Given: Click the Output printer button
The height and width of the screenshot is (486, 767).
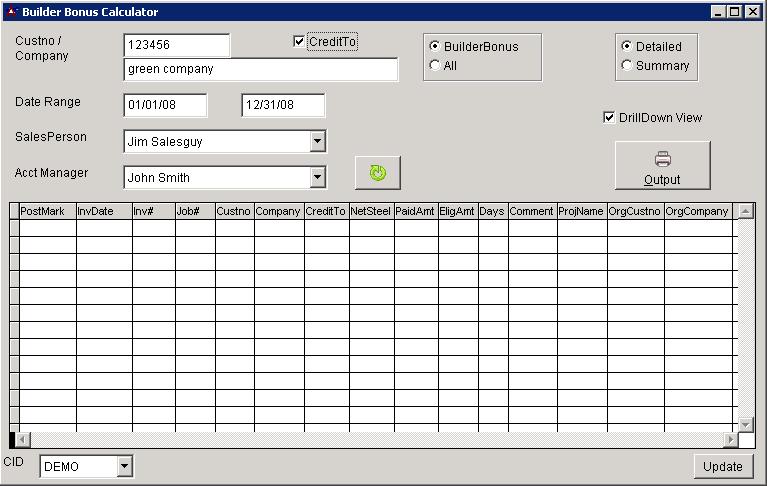Looking at the screenshot, I should point(662,165).
